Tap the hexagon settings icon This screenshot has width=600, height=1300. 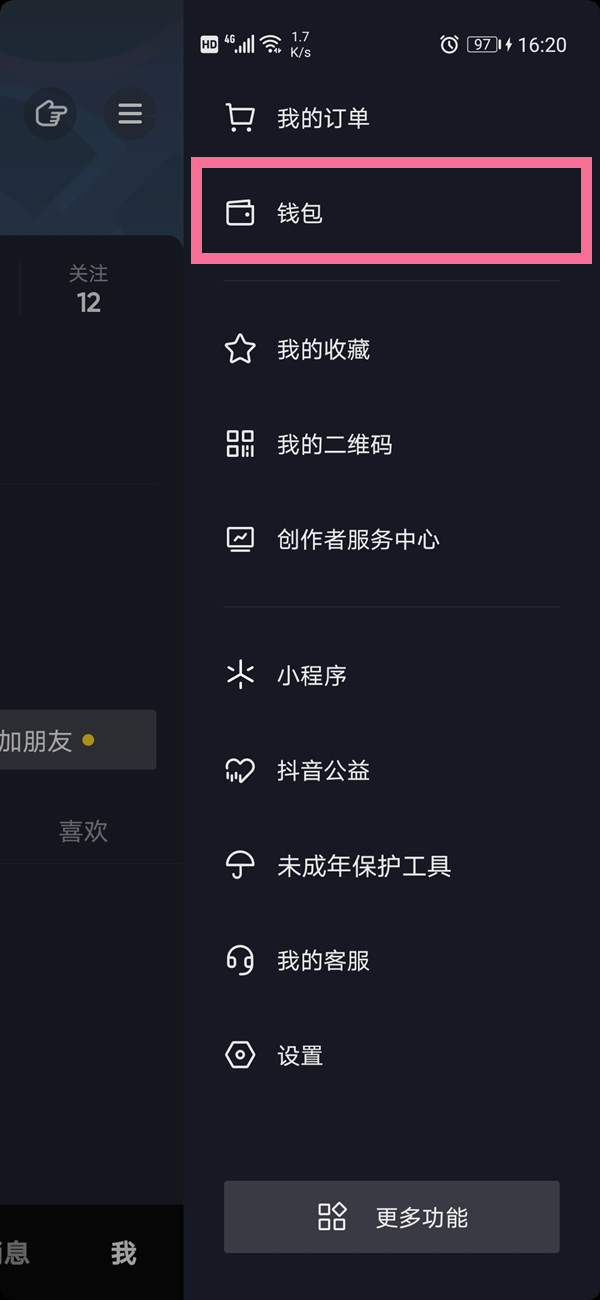[240, 1055]
